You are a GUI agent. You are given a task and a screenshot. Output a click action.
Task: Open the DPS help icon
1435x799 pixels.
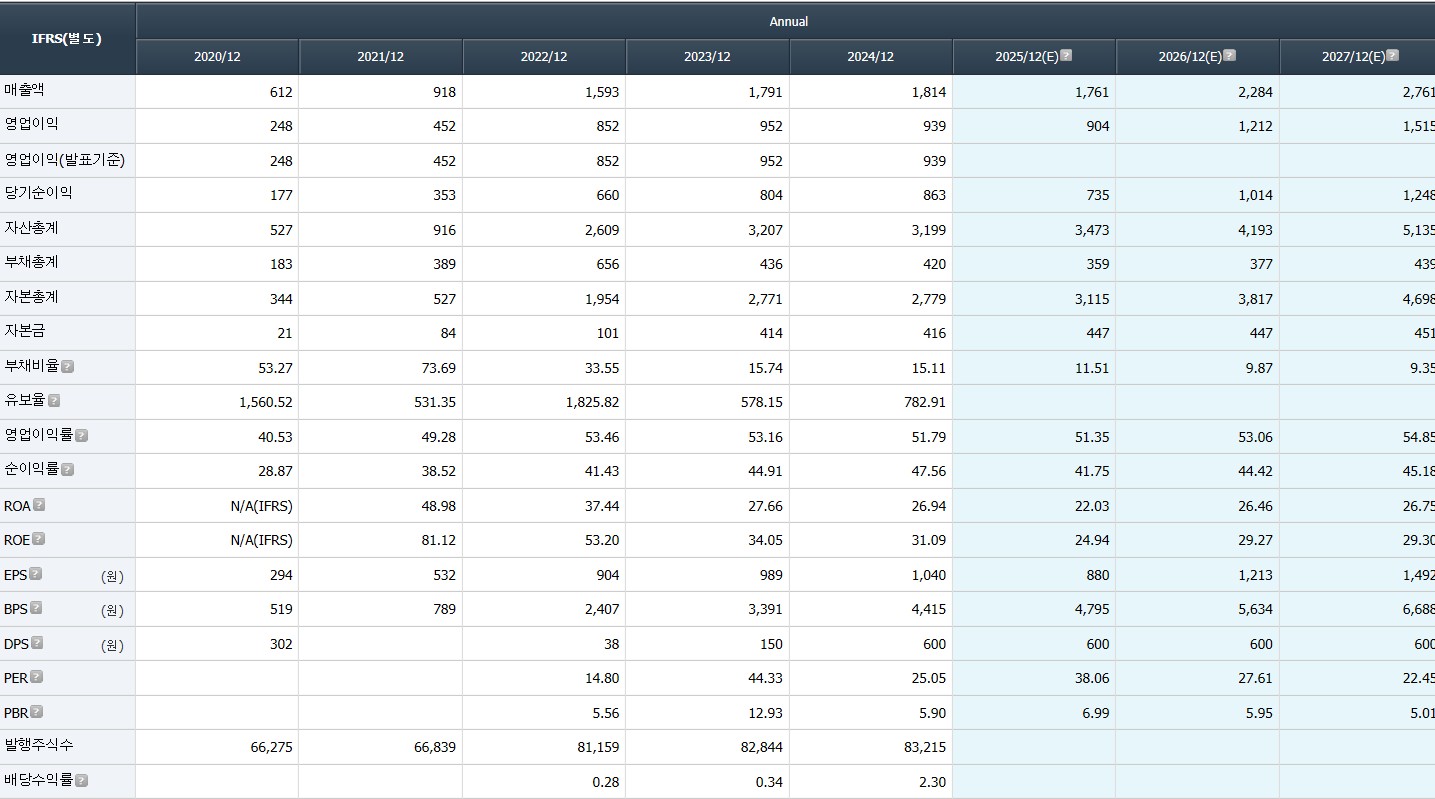coord(37,642)
